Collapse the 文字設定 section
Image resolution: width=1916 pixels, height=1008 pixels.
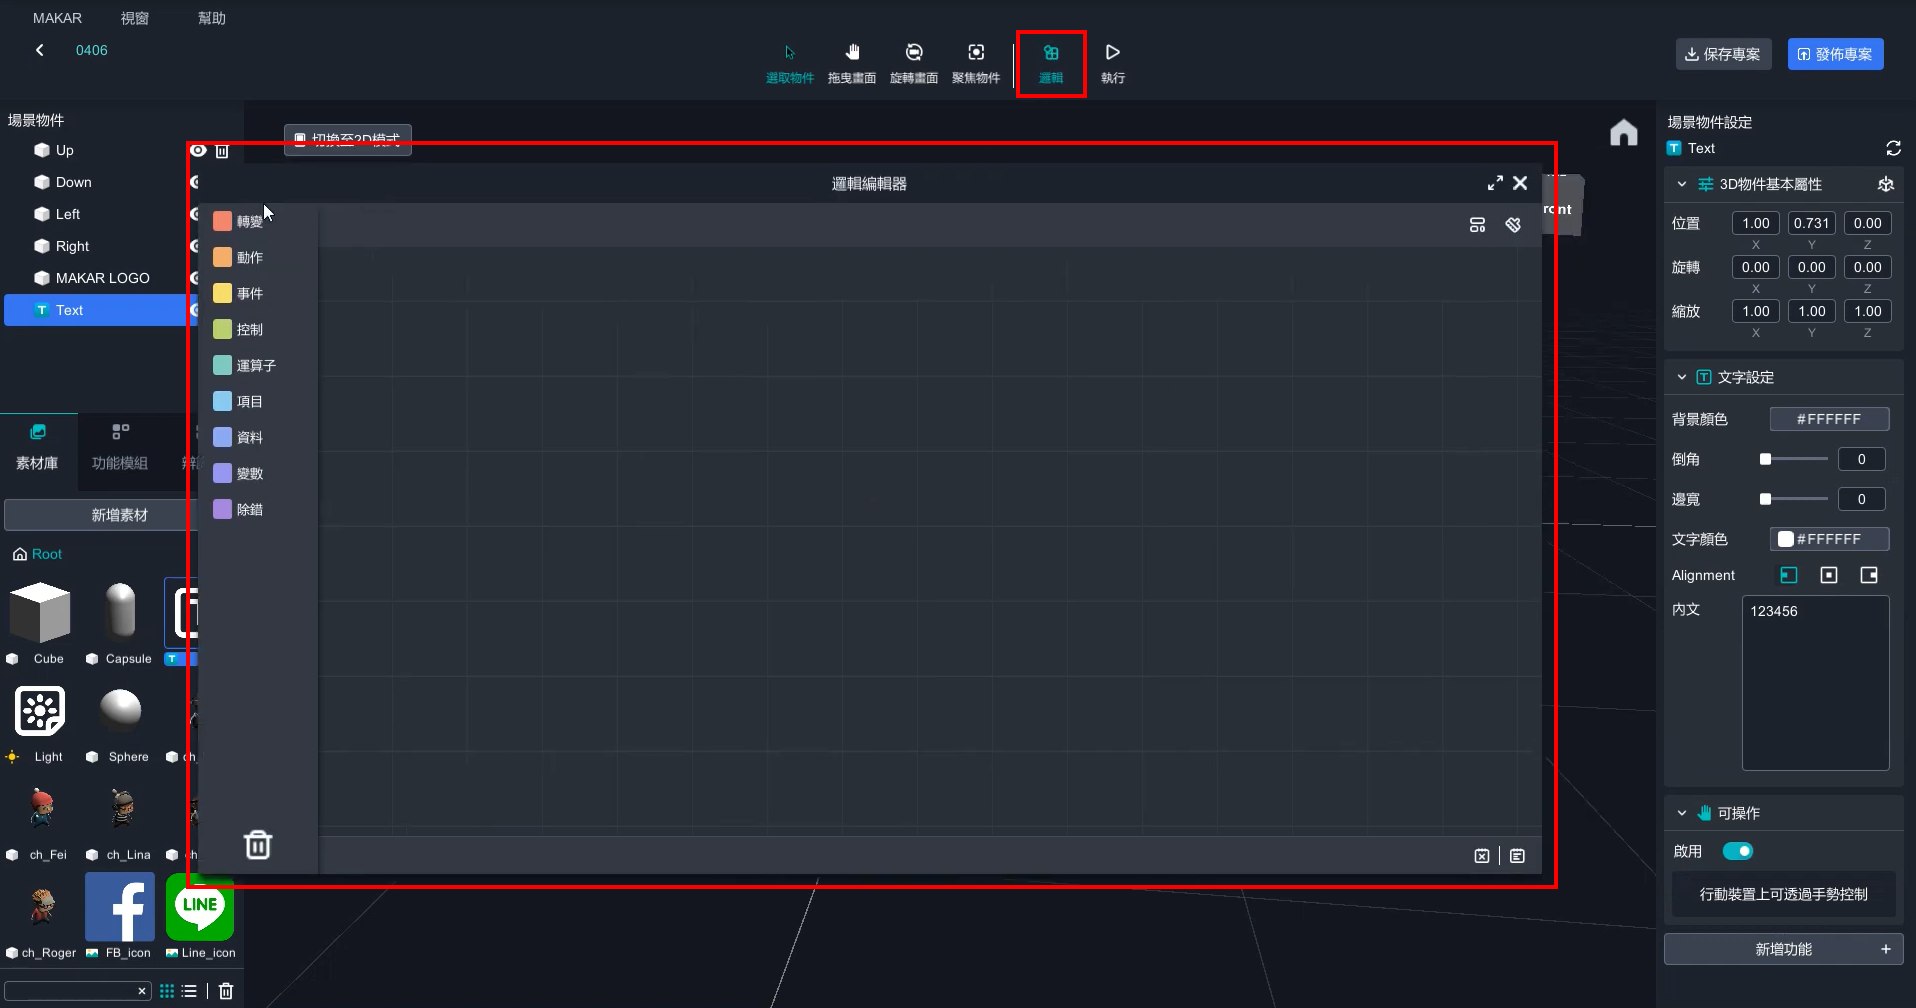[1682, 377]
